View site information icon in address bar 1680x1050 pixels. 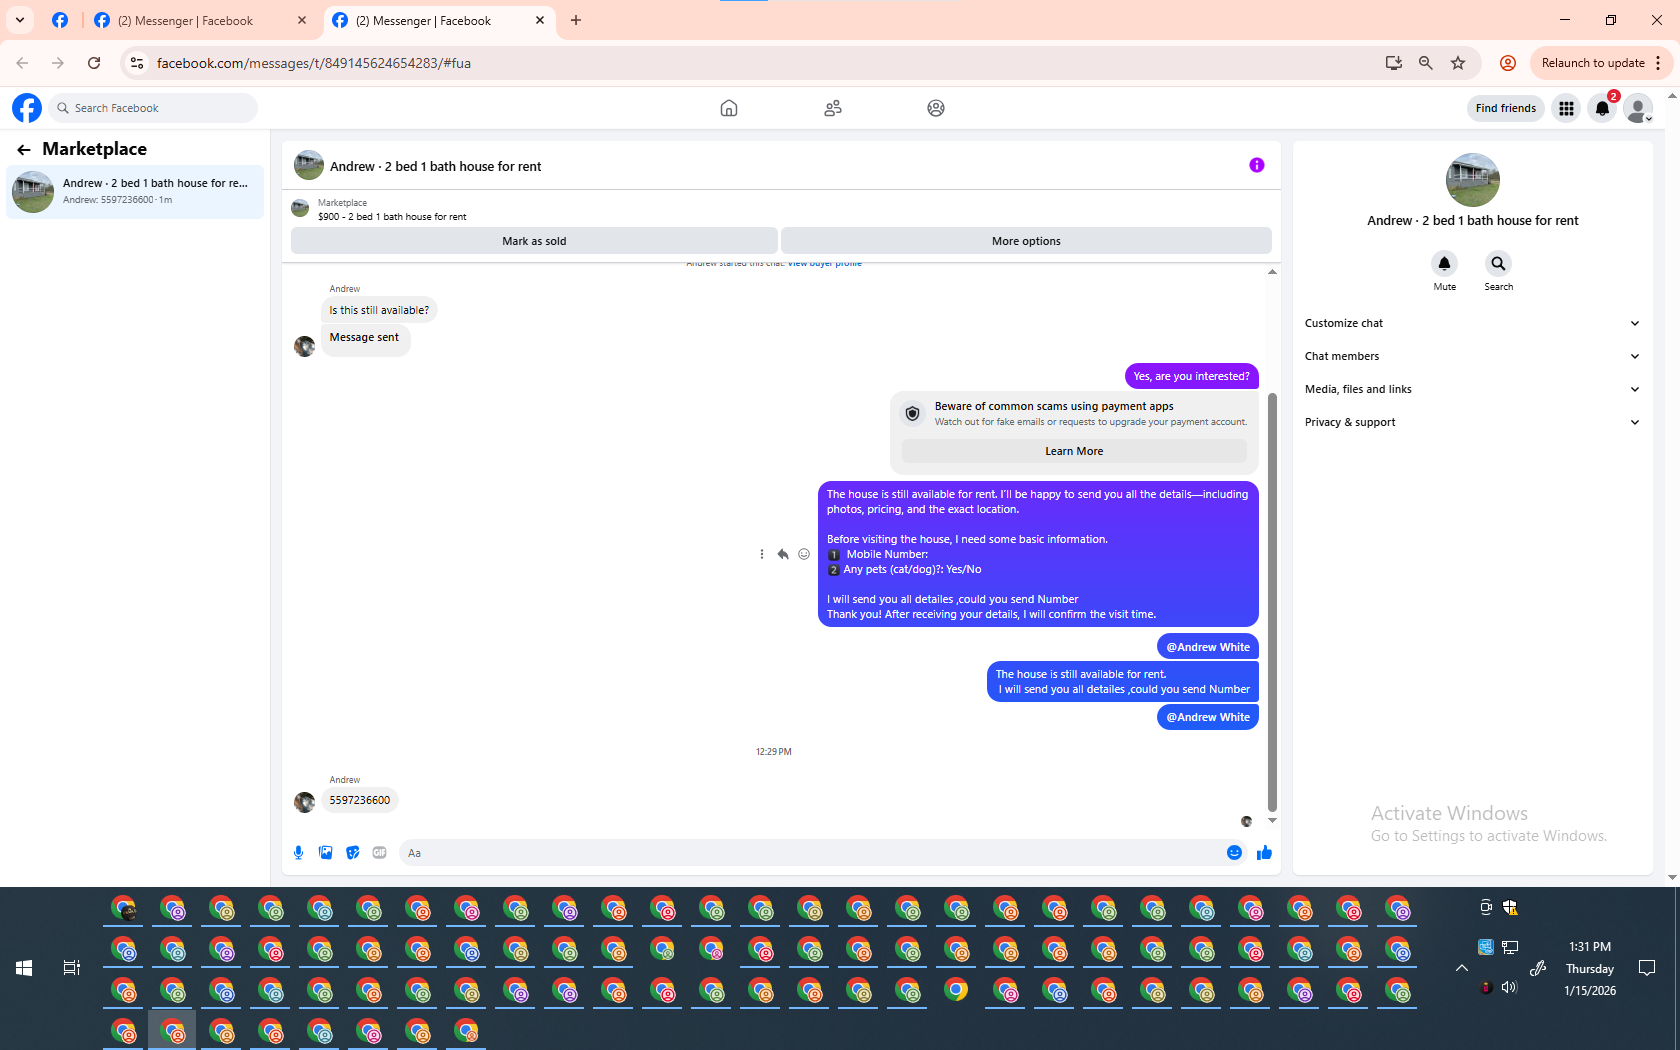[x=137, y=63]
